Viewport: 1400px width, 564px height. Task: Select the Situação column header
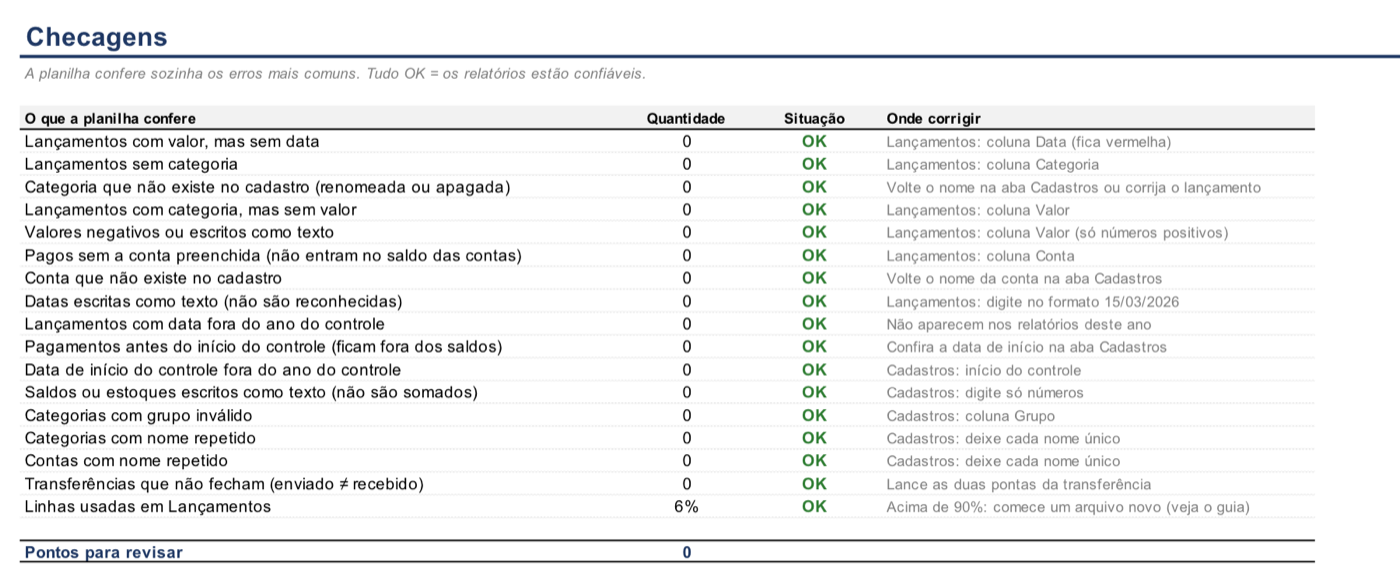pos(814,118)
